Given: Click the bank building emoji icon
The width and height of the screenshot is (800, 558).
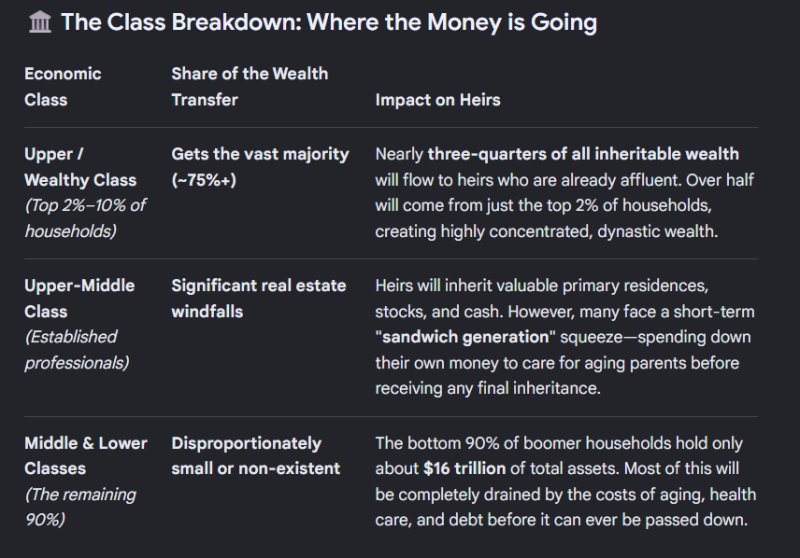Looking at the screenshot, I should [x=40, y=22].
